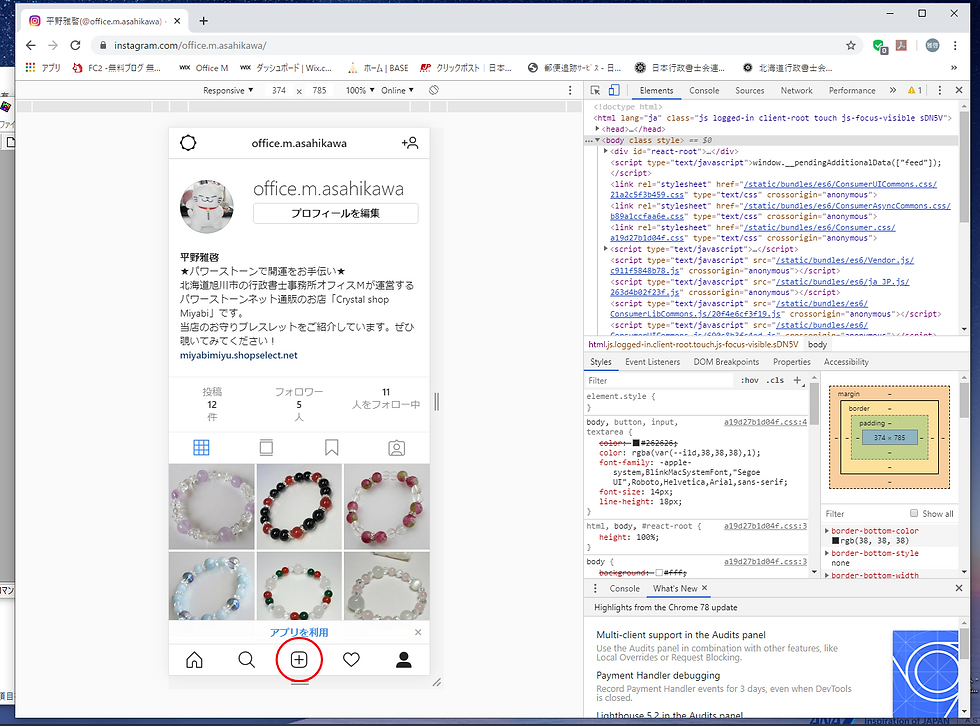Open drawer more options menu

(x=595, y=588)
